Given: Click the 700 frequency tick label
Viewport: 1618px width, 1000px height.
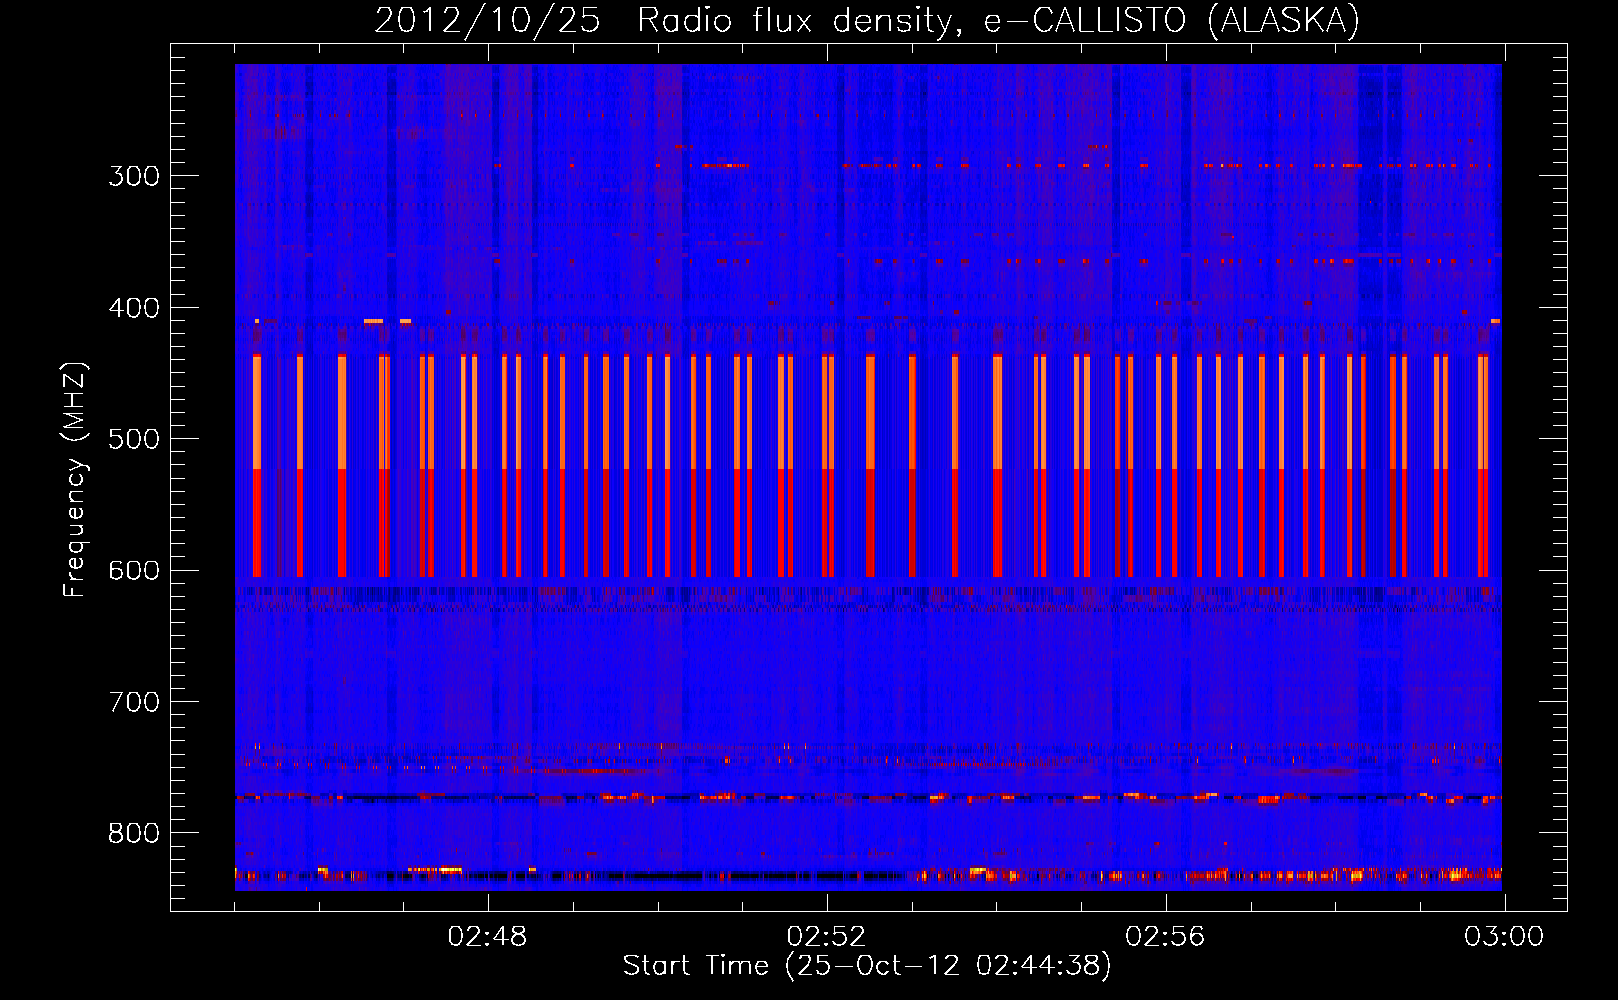Looking at the screenshot, I should (134, 702).
